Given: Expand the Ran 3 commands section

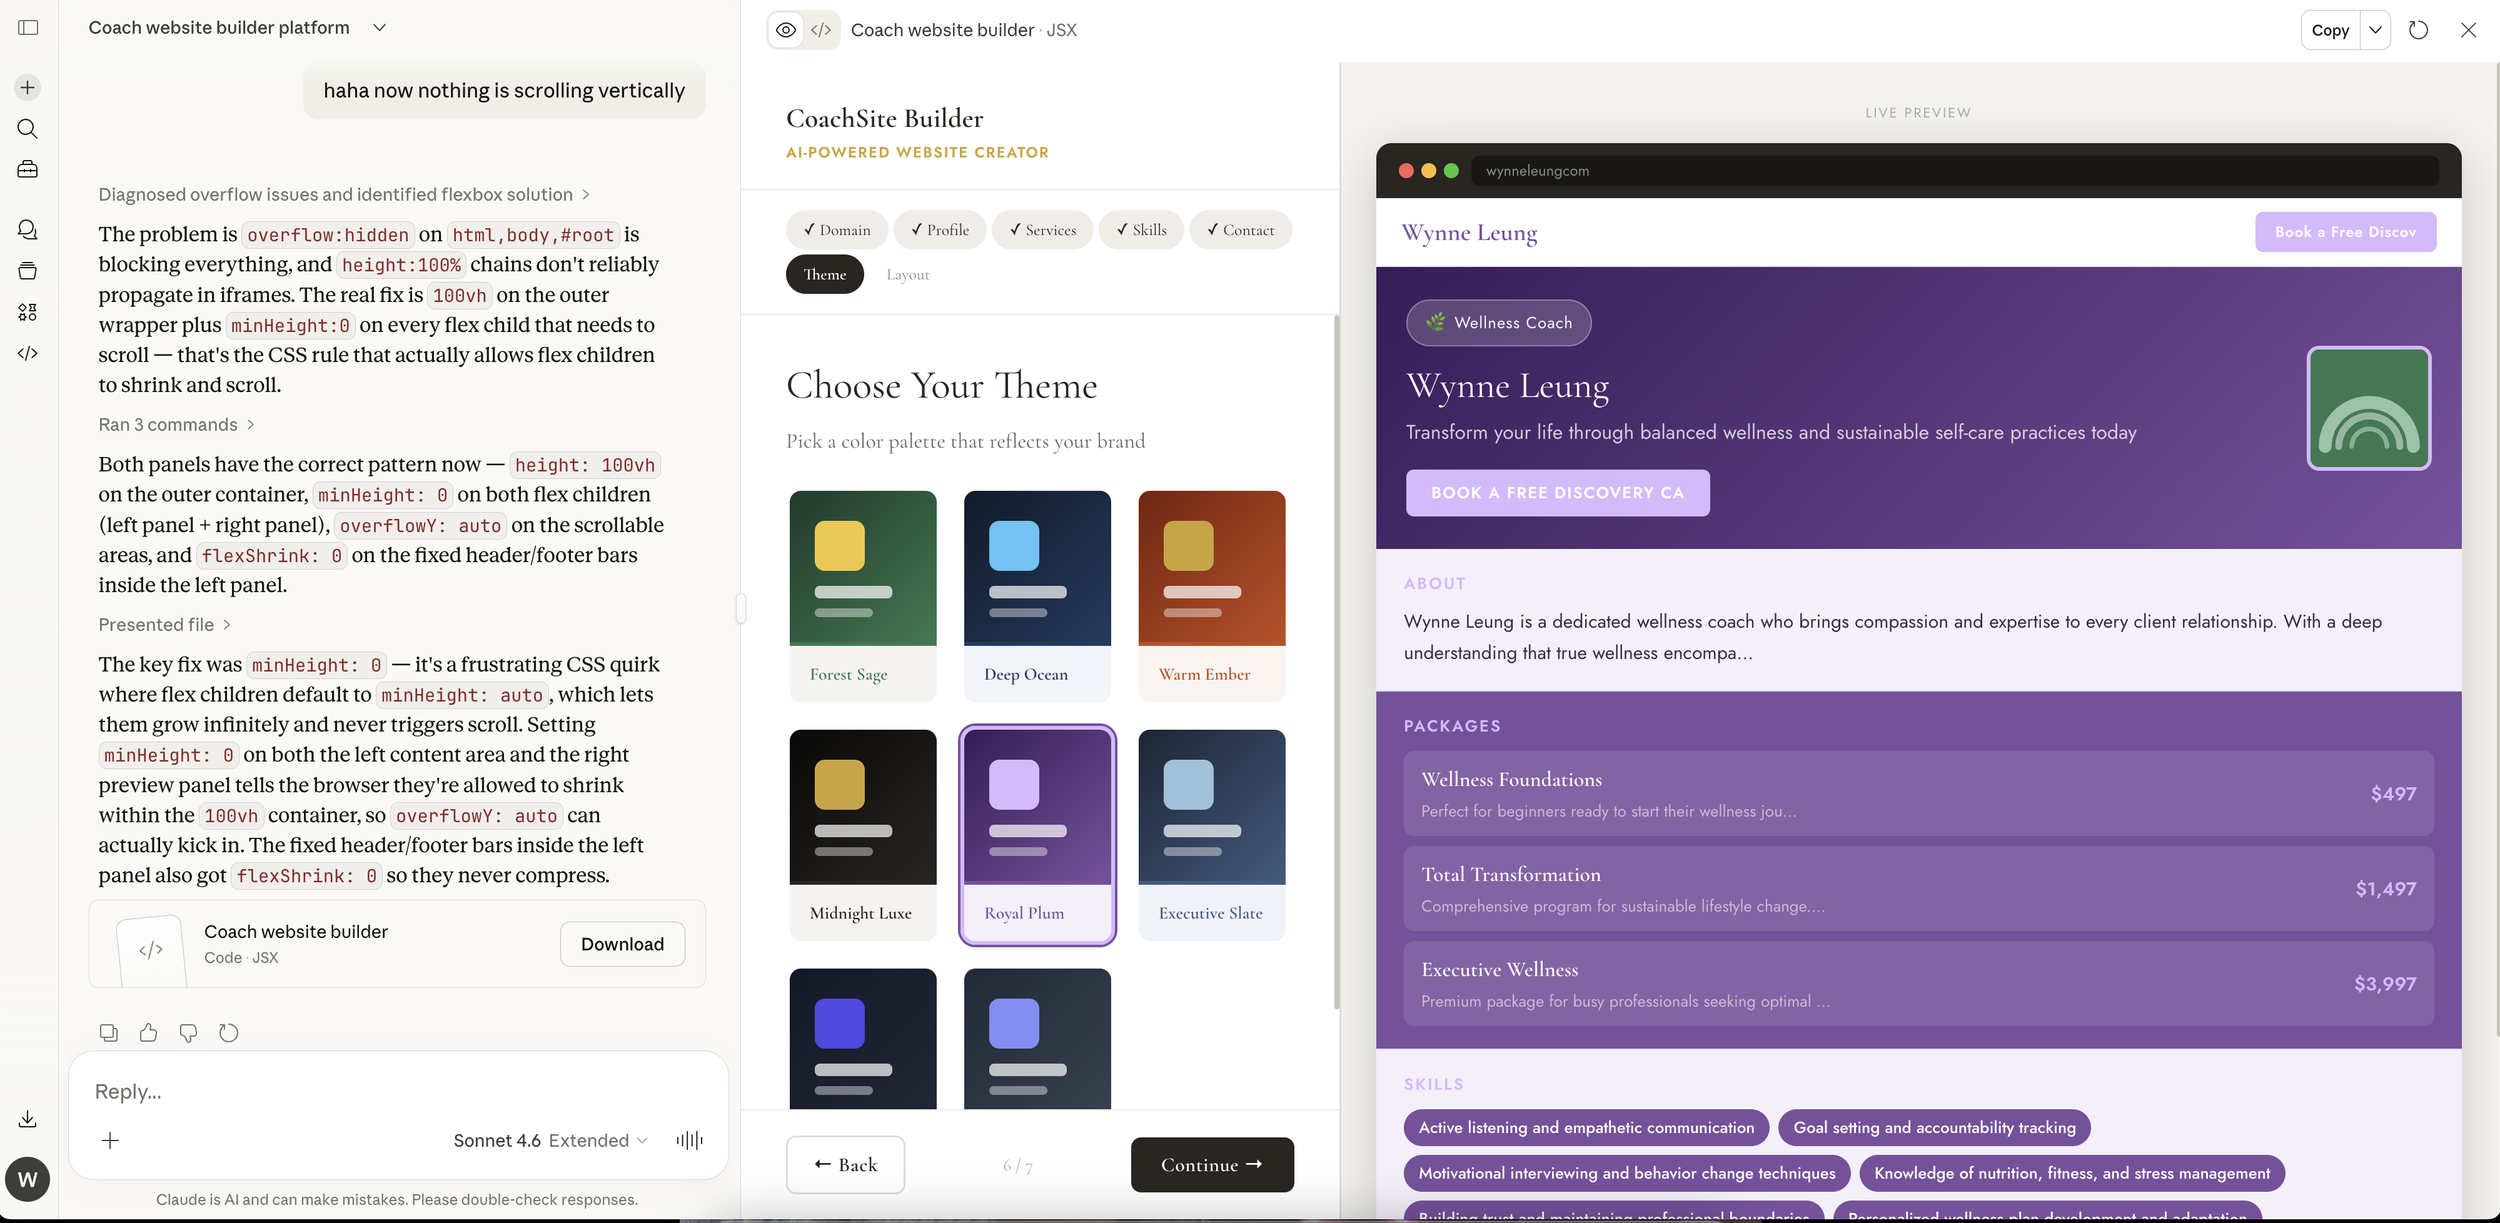Looking at the screenshot, I should [176, 425].
